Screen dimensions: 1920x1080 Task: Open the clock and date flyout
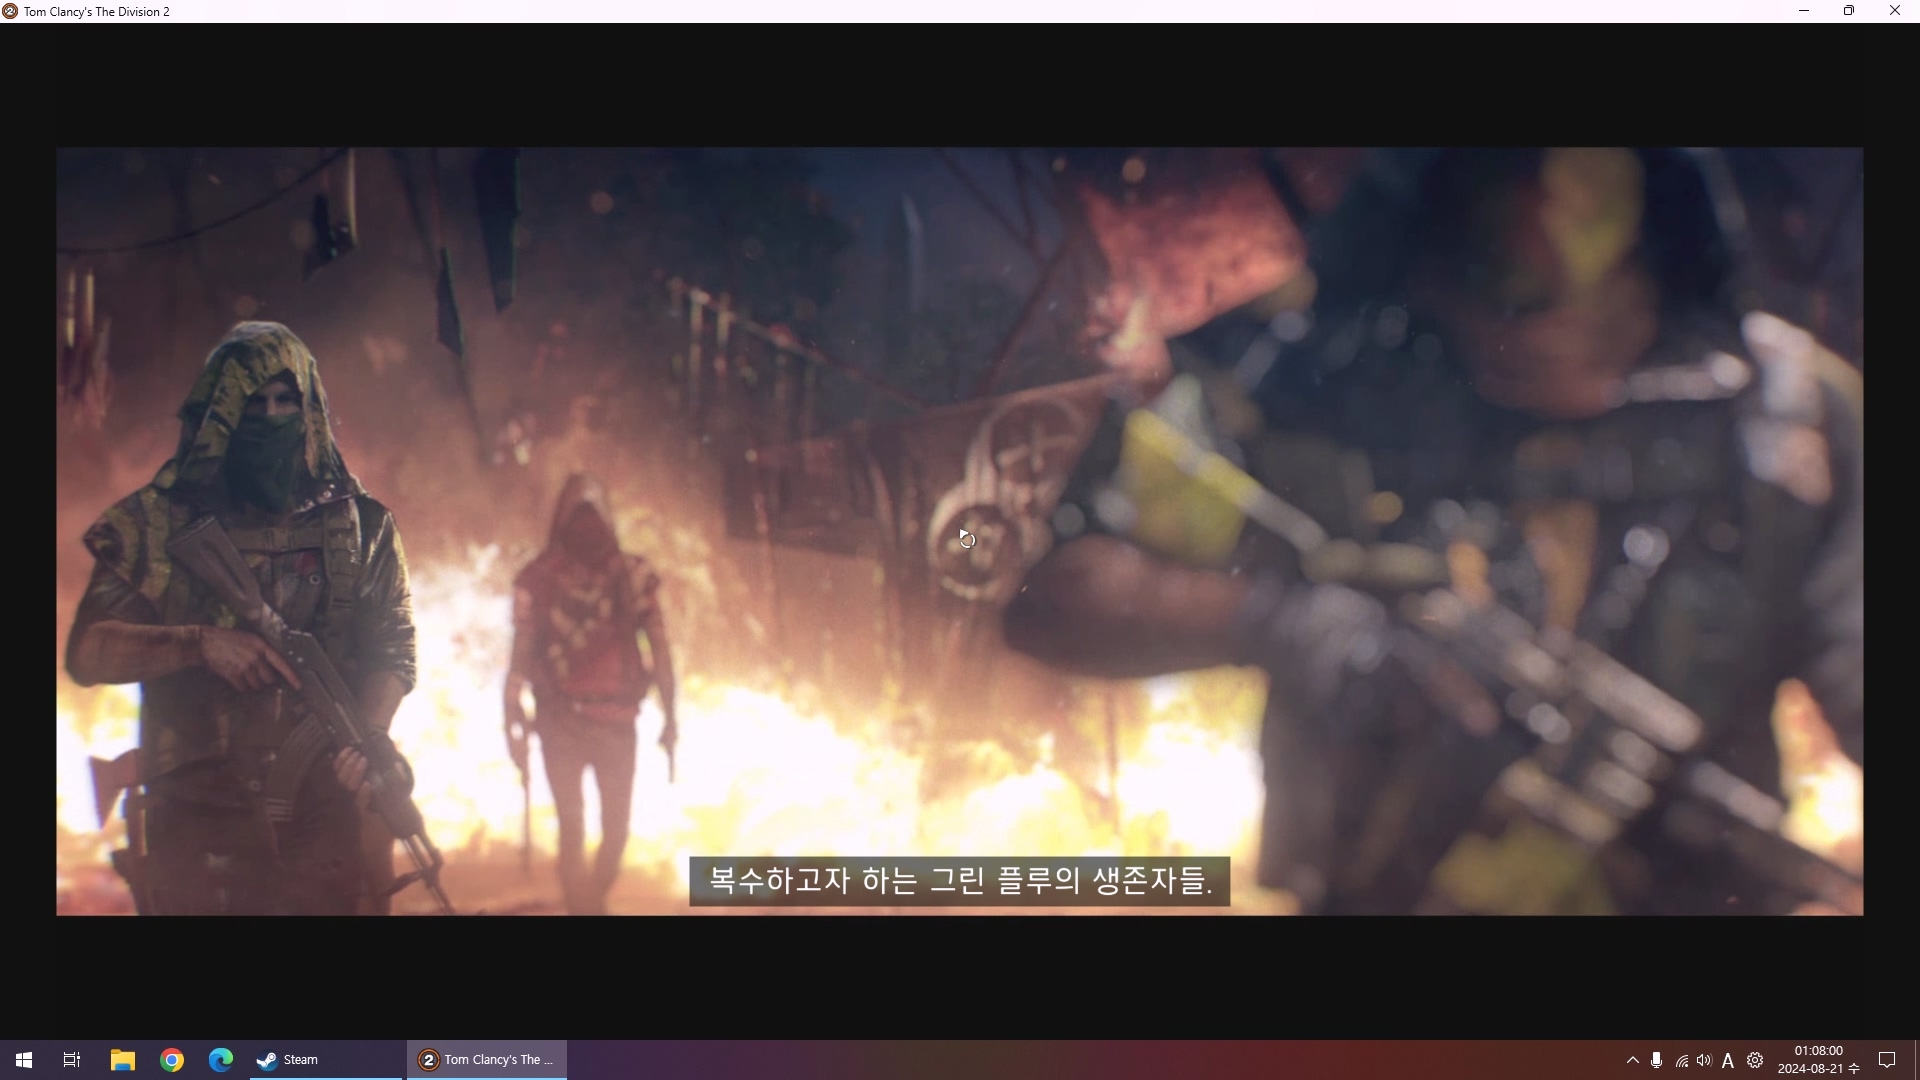coord(1818,1060)
